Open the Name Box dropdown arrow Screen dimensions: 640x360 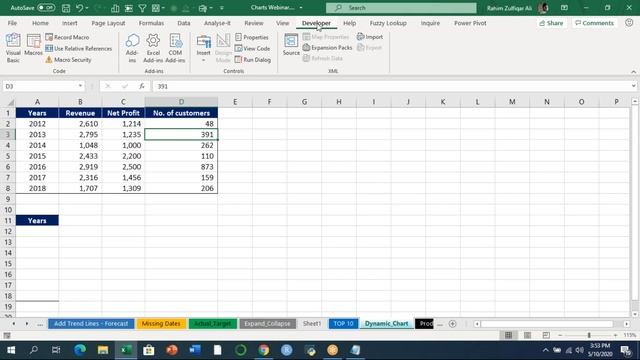[x=80, y=86]
